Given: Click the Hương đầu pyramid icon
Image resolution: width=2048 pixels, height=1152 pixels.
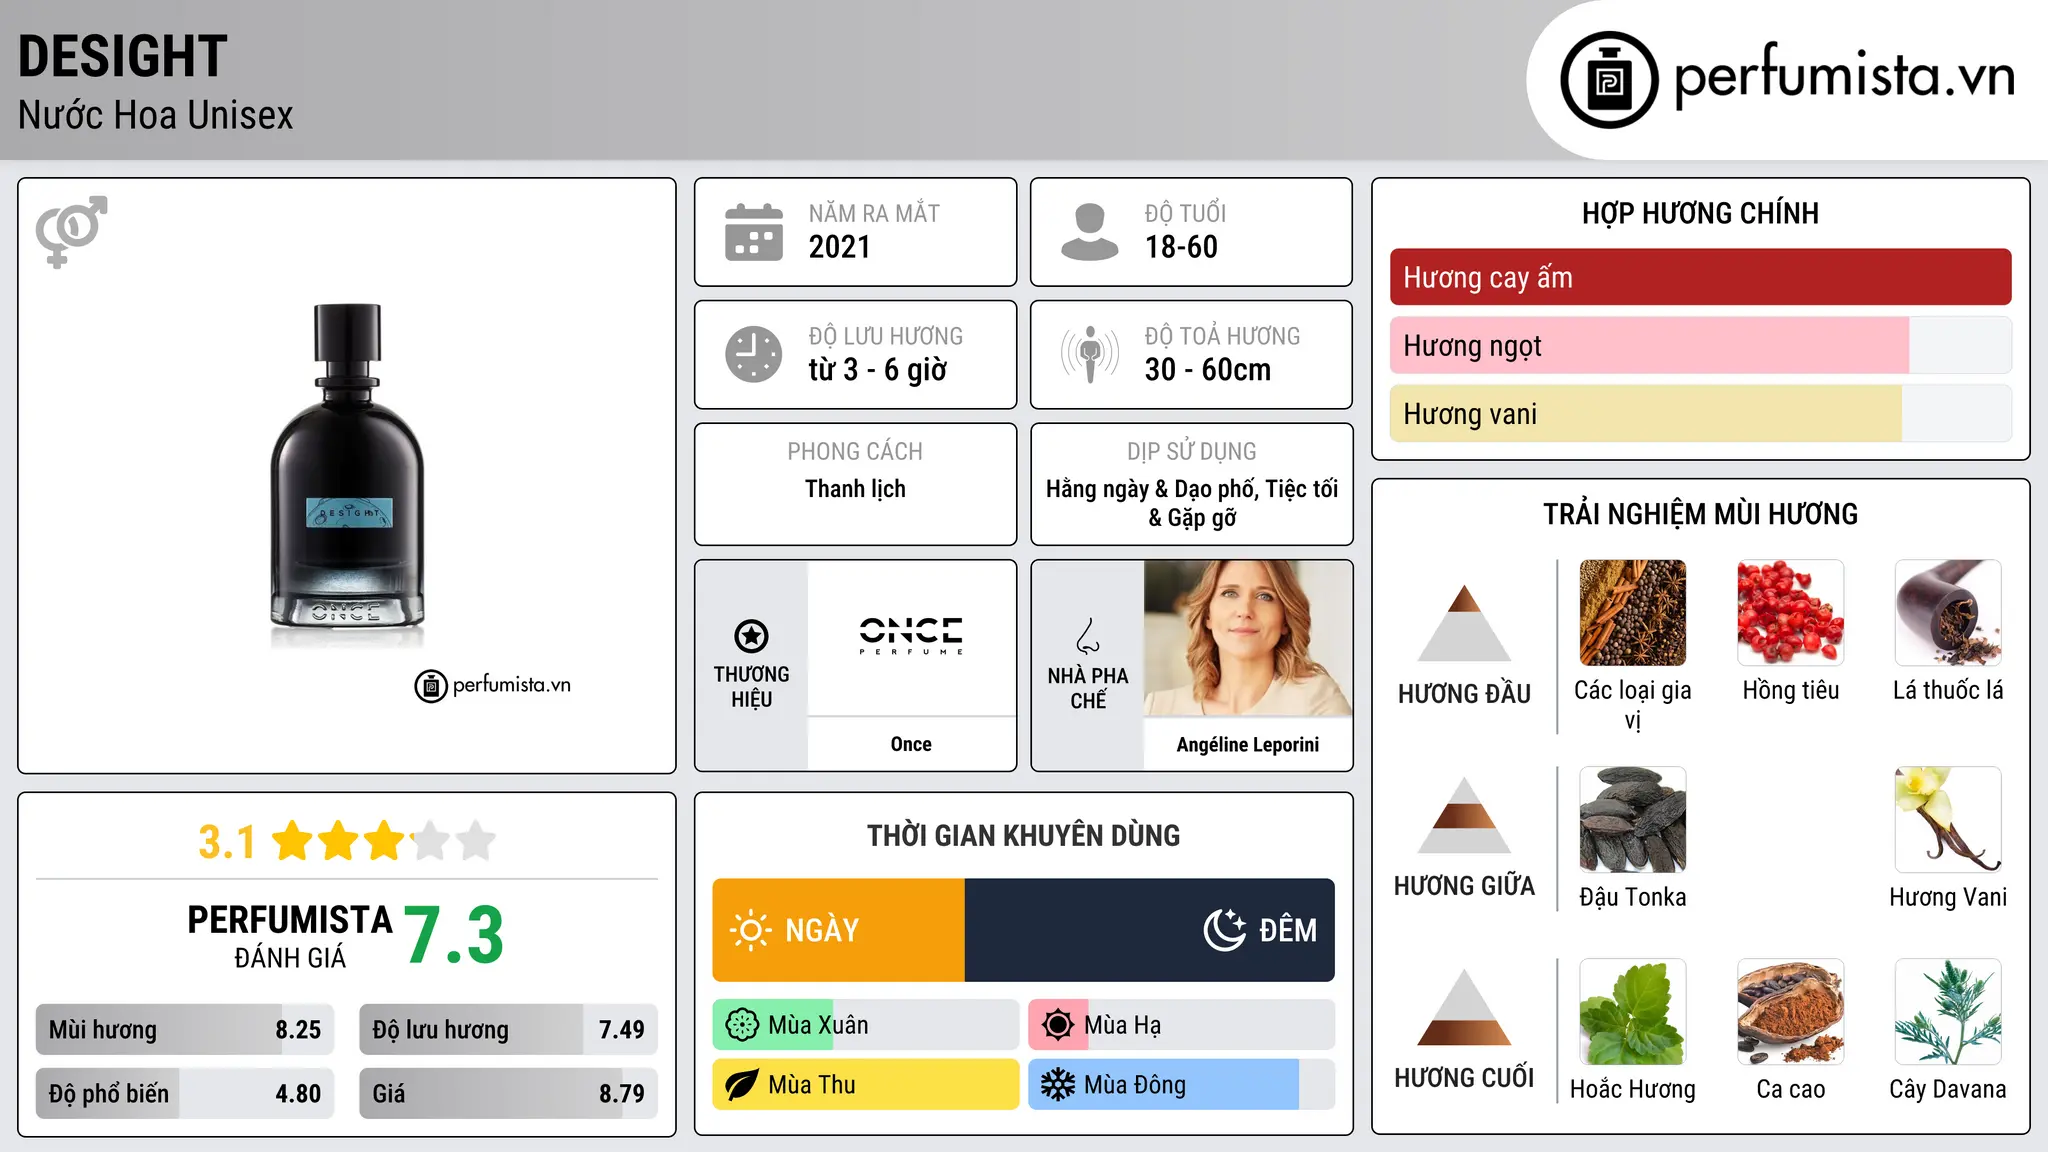Looking at the screenshot, I should [1464, 623].
